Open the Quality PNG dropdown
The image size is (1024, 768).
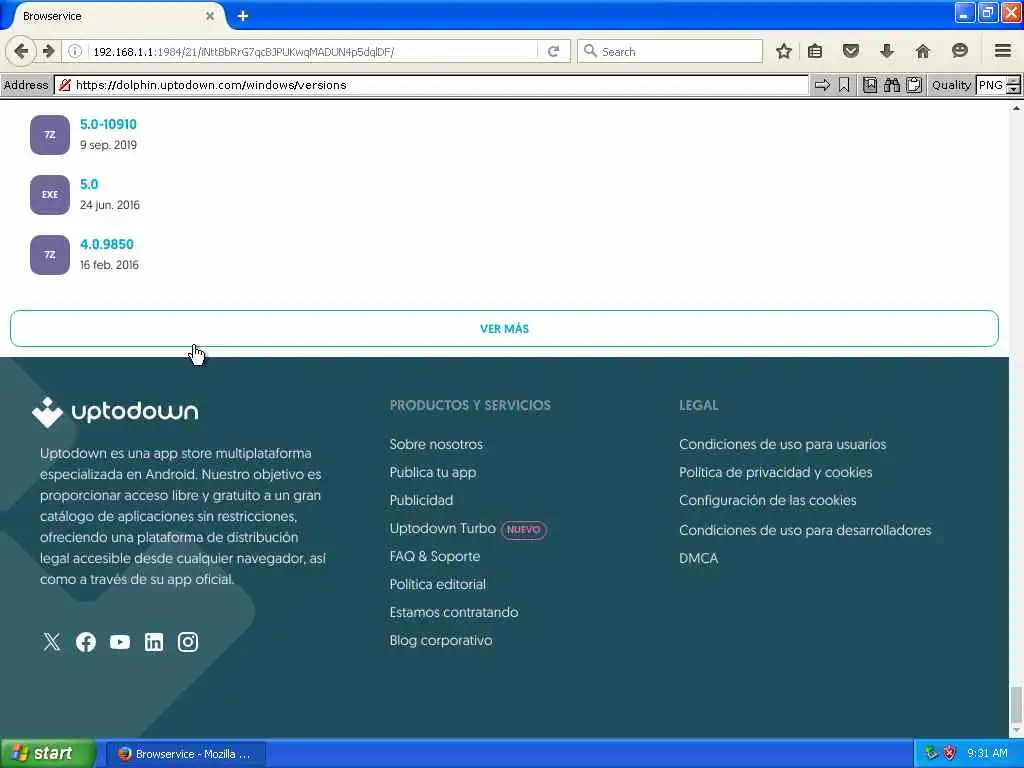tap(998, 85)
